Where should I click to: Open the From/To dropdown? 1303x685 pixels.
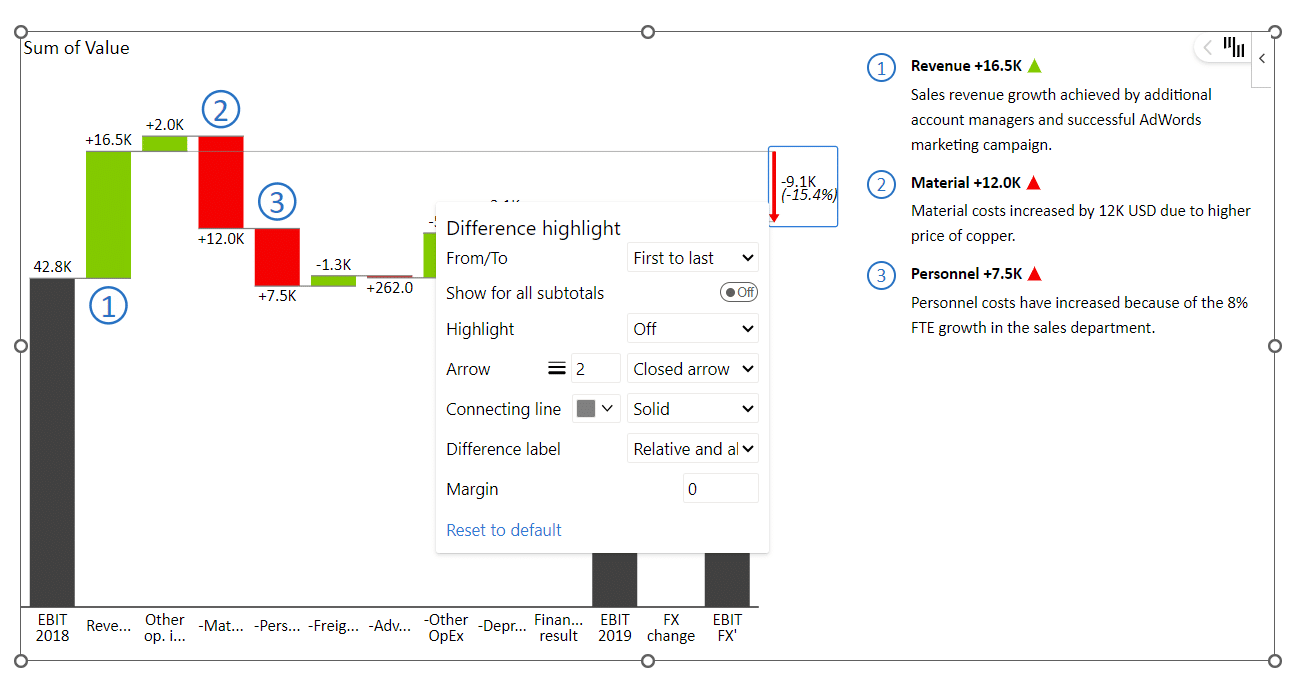pyautogui.click(x=693, y=257)
